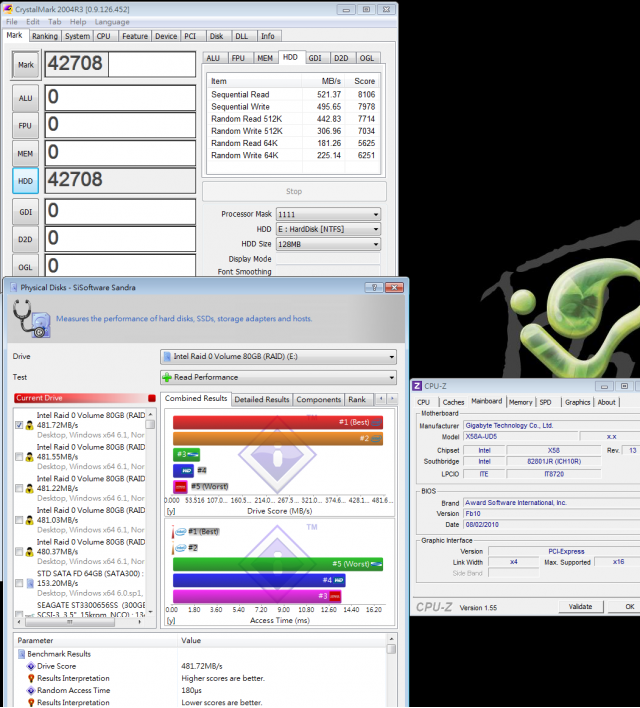Check the STD SATA FD 64GB entry
Screen dimensions: 640x708
(x=19, y=583)
